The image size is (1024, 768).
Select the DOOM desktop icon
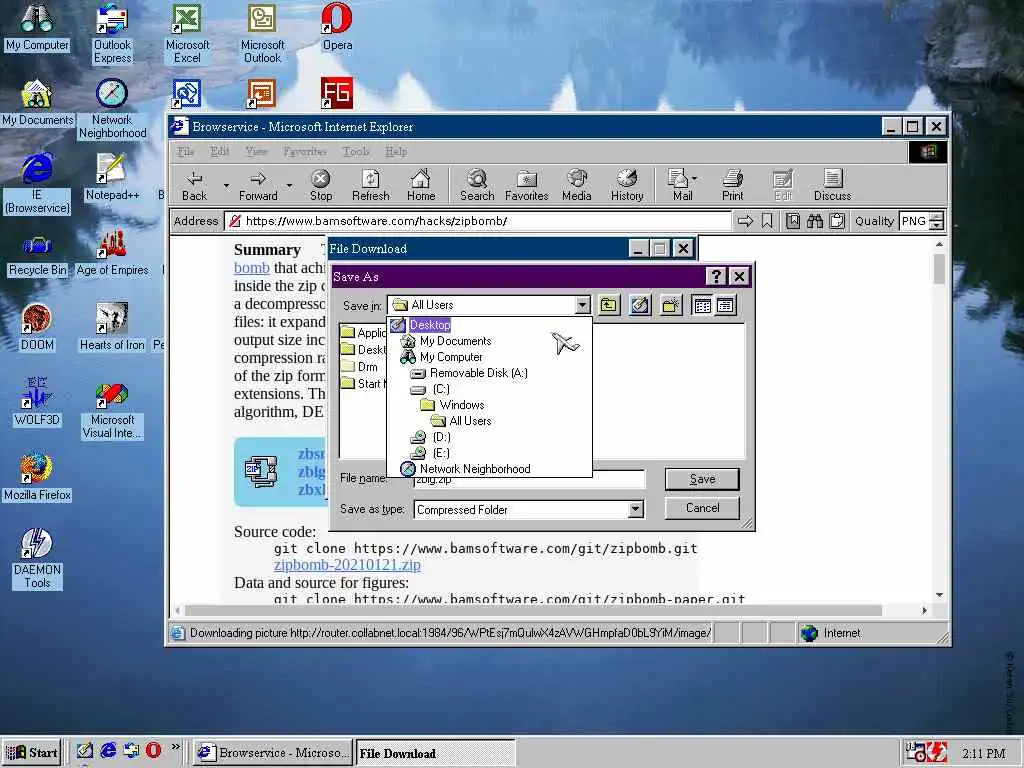pos(37,327)
